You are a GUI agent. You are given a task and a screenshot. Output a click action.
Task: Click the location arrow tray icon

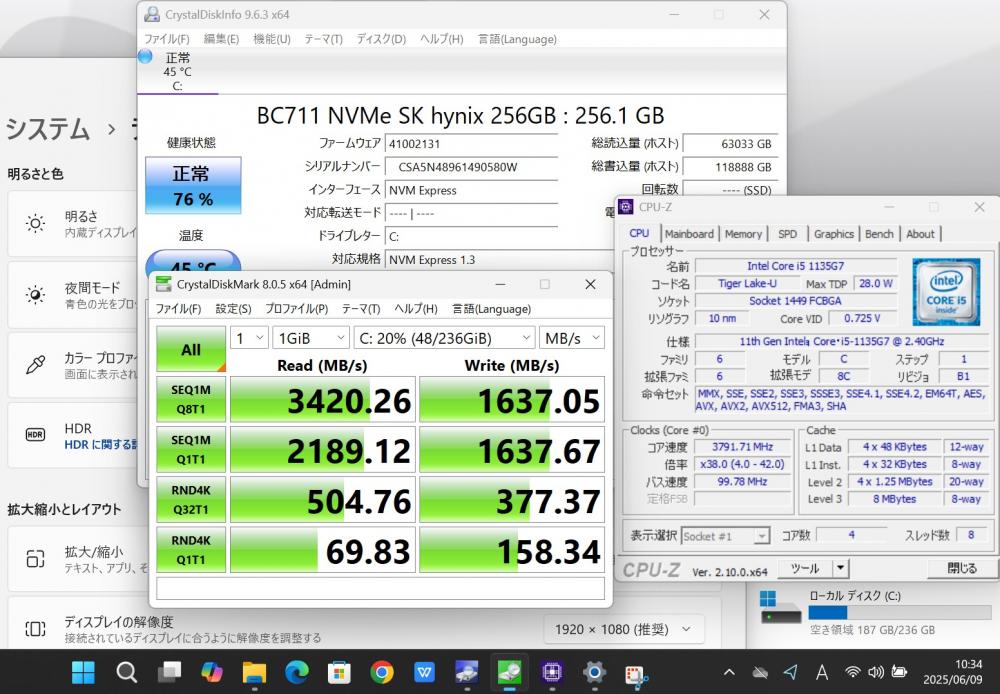791,672
